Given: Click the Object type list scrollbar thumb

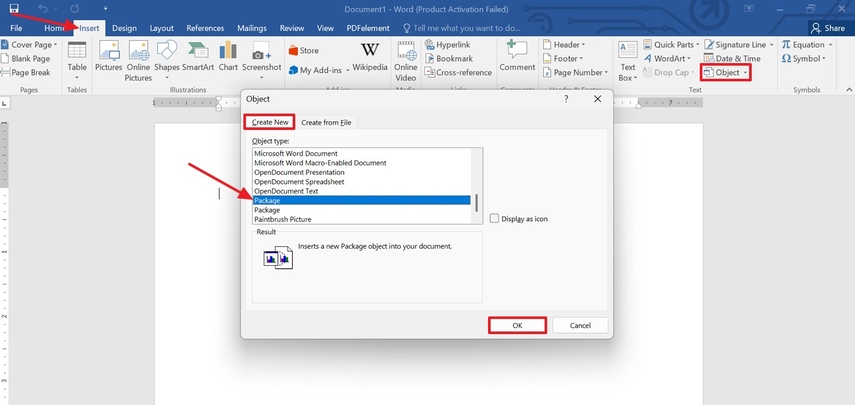Looking at the screenshot, I should pyautogui.click(x=477, y=203).
